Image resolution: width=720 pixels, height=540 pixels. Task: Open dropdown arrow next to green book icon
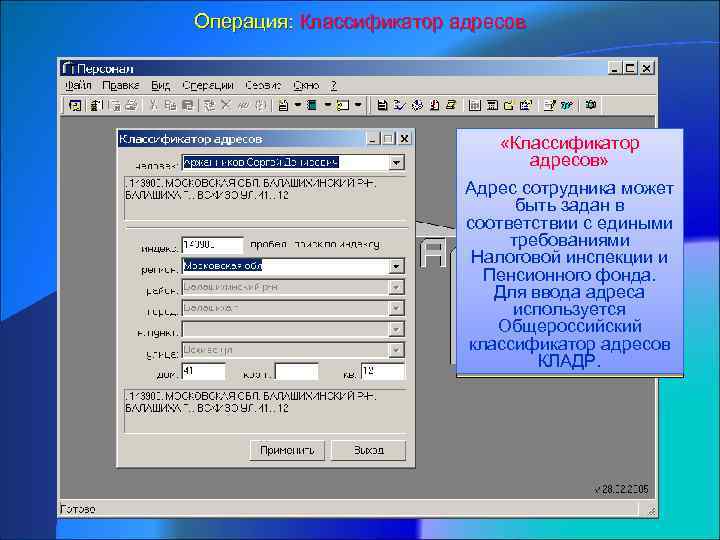[327, 105]
